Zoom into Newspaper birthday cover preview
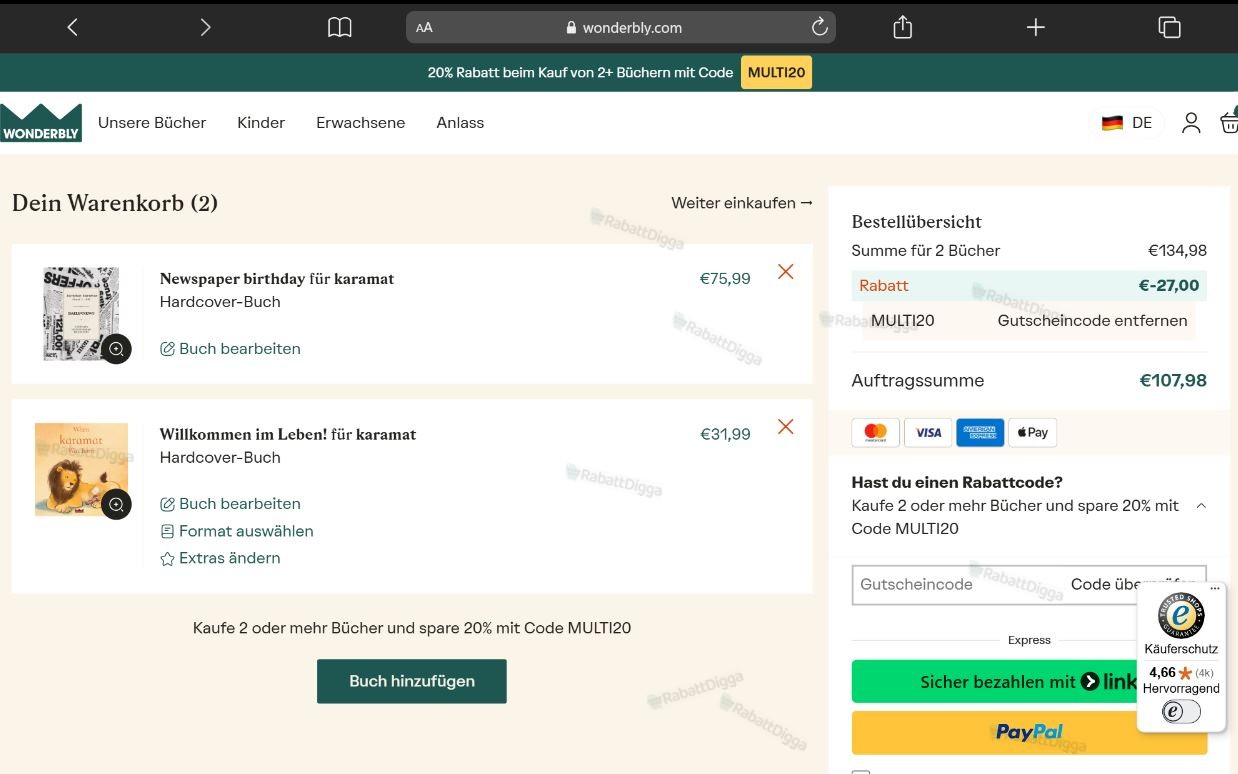 coord(116,349)
